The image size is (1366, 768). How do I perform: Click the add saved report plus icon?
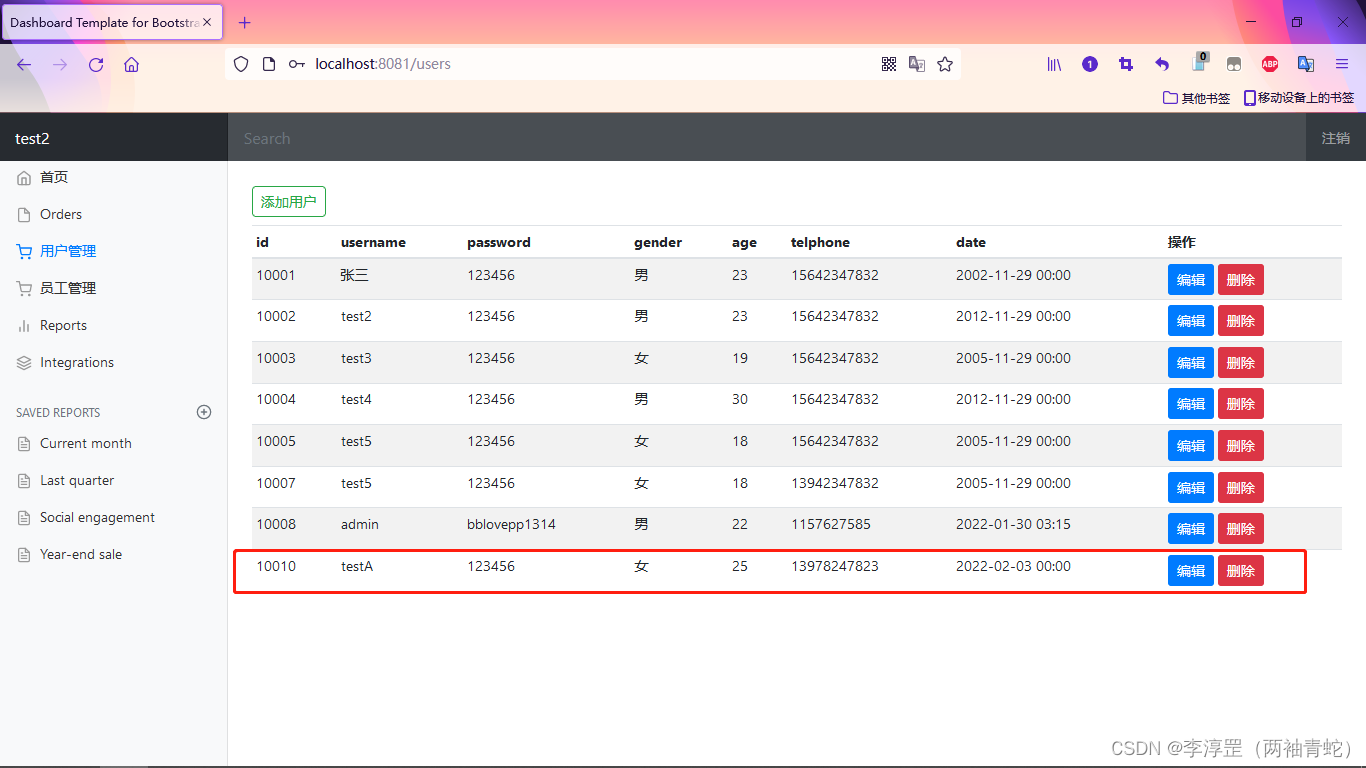(204, 412)
